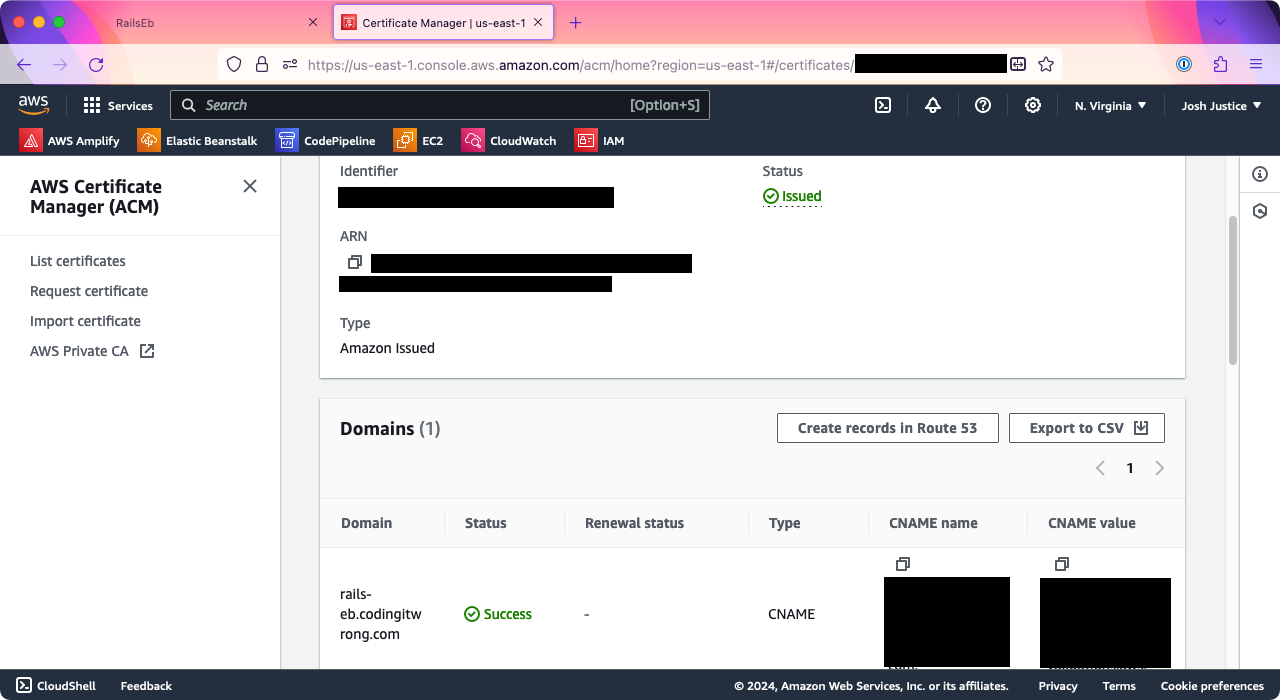Open a new browser tab
Screen dimensions: 1280x700
pyautogui.click(x=575, y=23)
